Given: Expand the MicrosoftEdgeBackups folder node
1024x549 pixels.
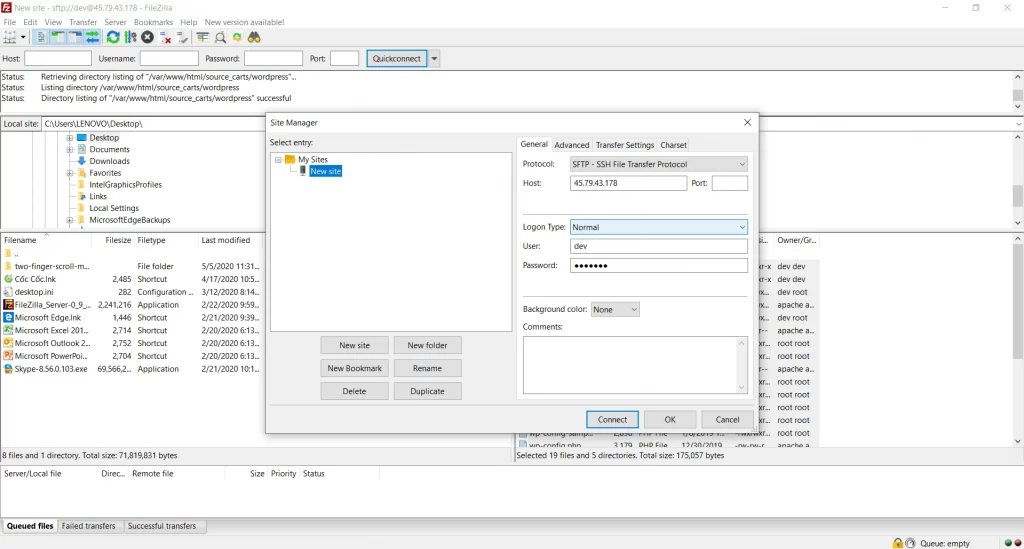Looking at the screenshot, I should (x=70, y=220).
